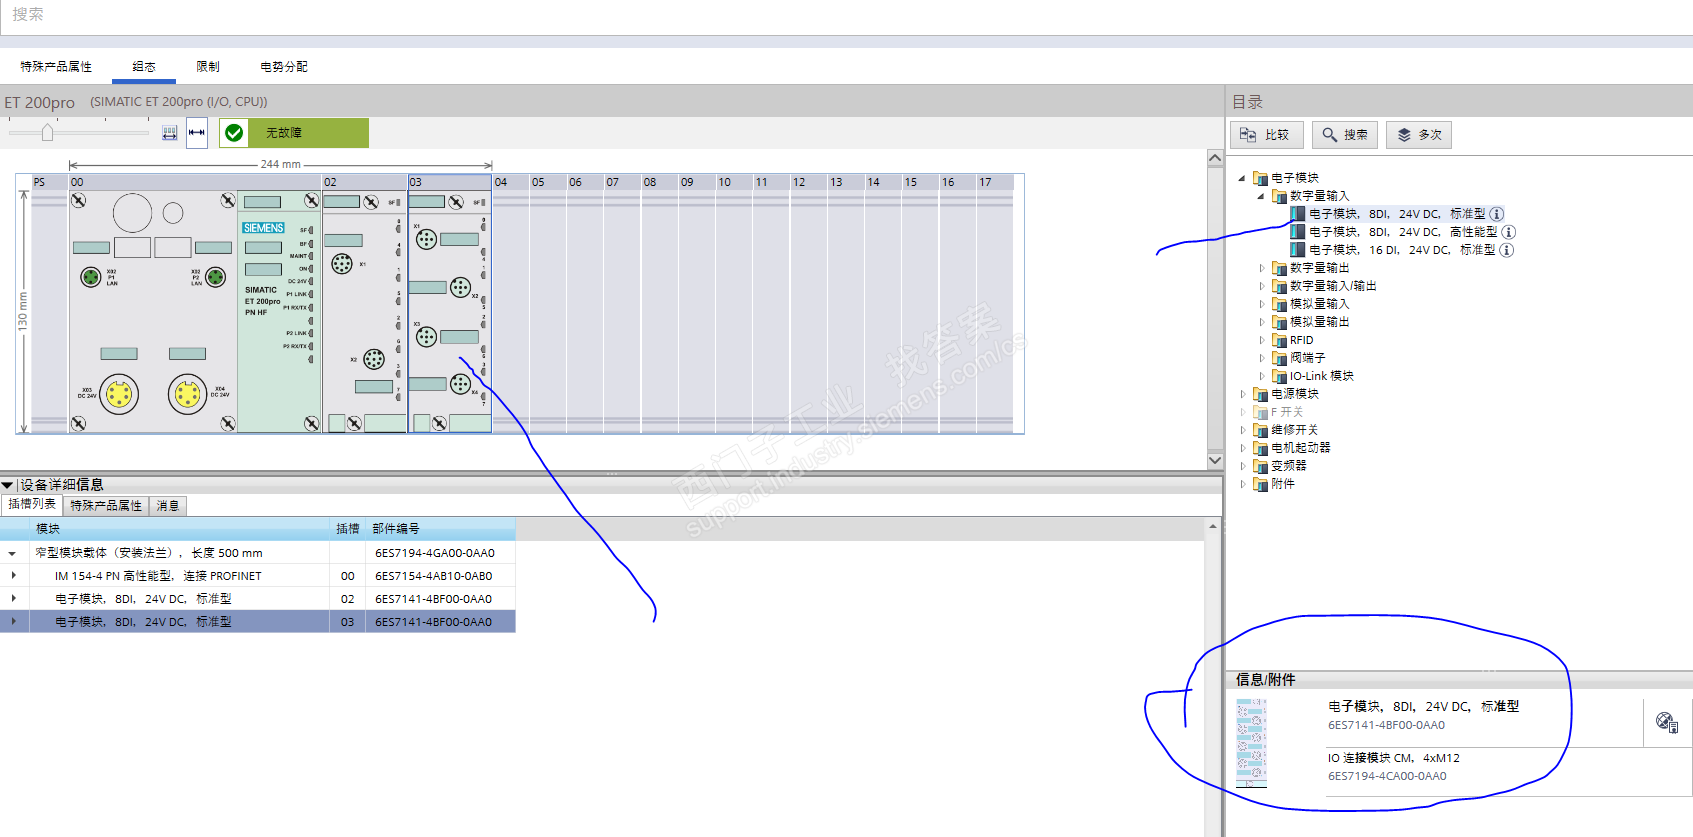The image size is (1693, 837).
Task: Expand the 数字量输入/输出 folder
Action: point(1261,286)
